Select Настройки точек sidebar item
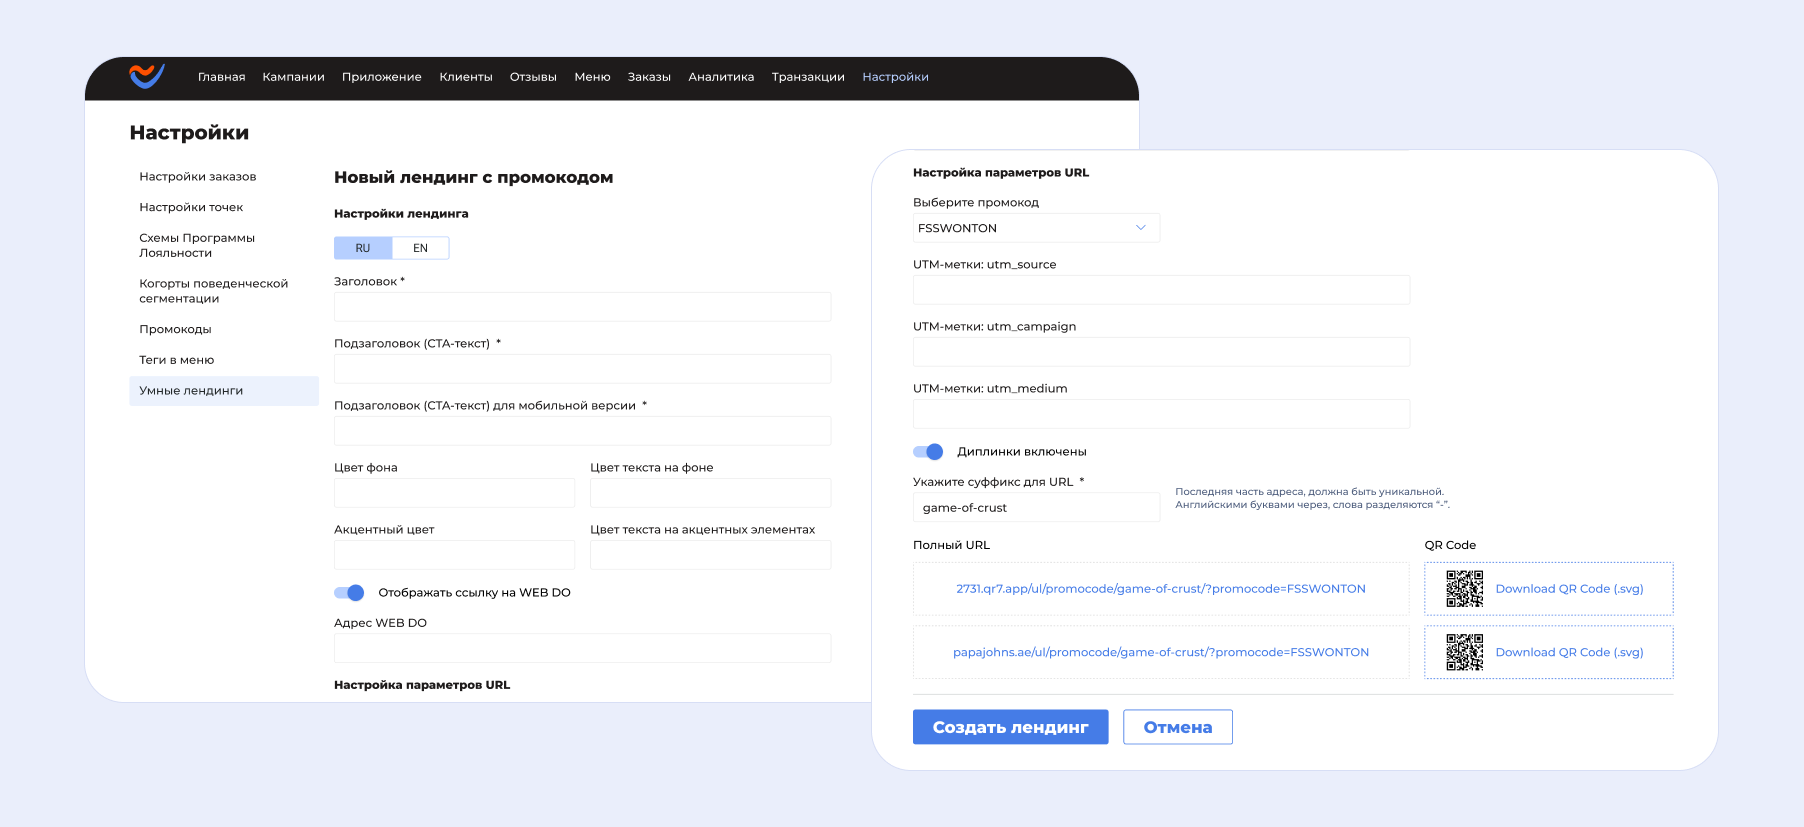 pyautogui.click(x=191, y=207)
